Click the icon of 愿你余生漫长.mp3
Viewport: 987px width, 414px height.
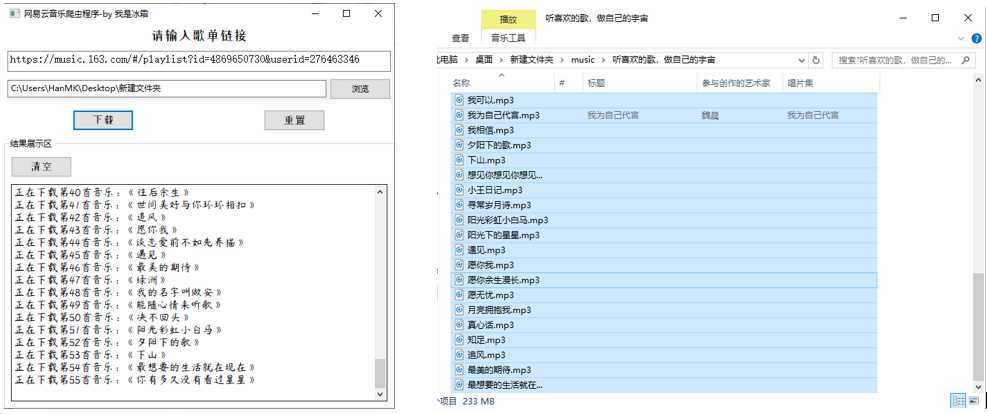coord(459,280)
